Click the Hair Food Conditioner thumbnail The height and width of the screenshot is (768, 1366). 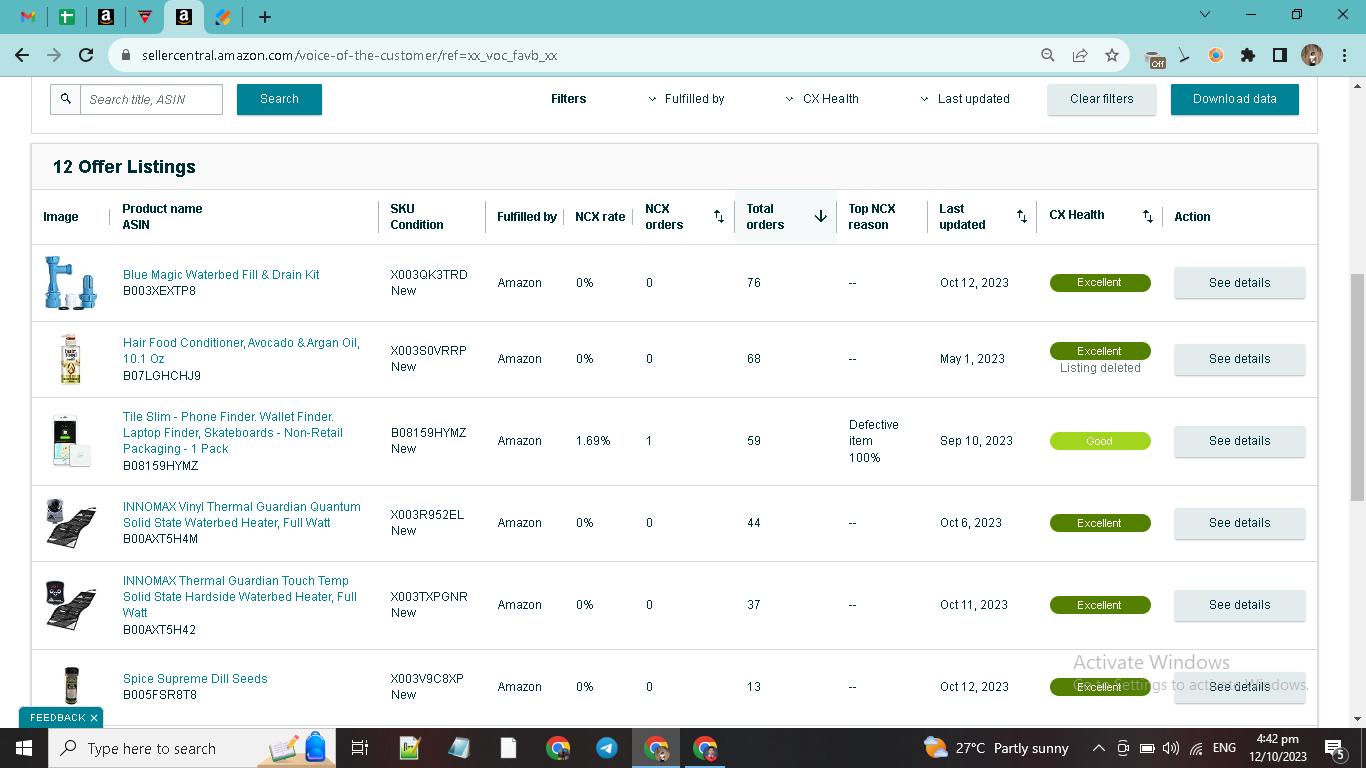pyautogui.click(x=70, y=359)
